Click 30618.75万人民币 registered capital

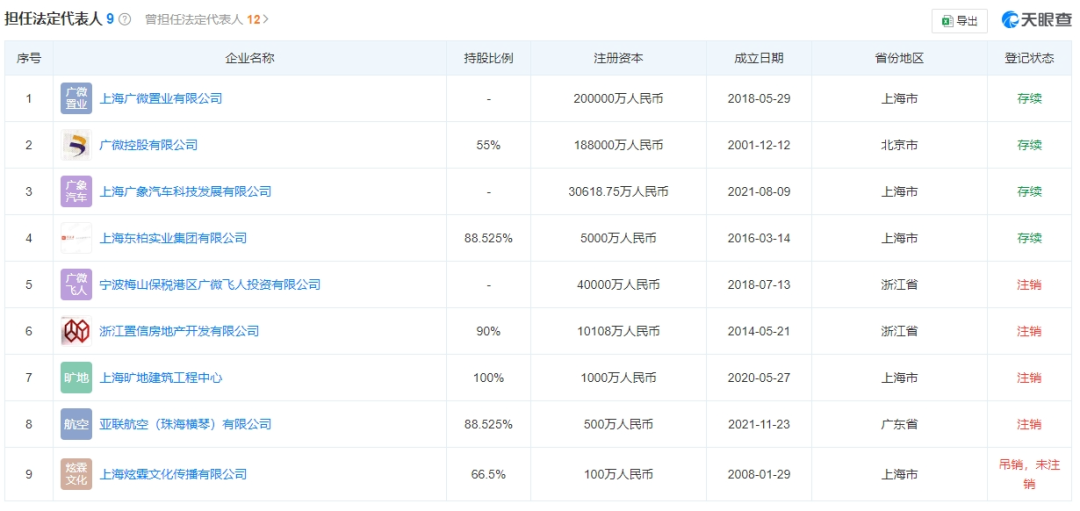pos(619,191)
